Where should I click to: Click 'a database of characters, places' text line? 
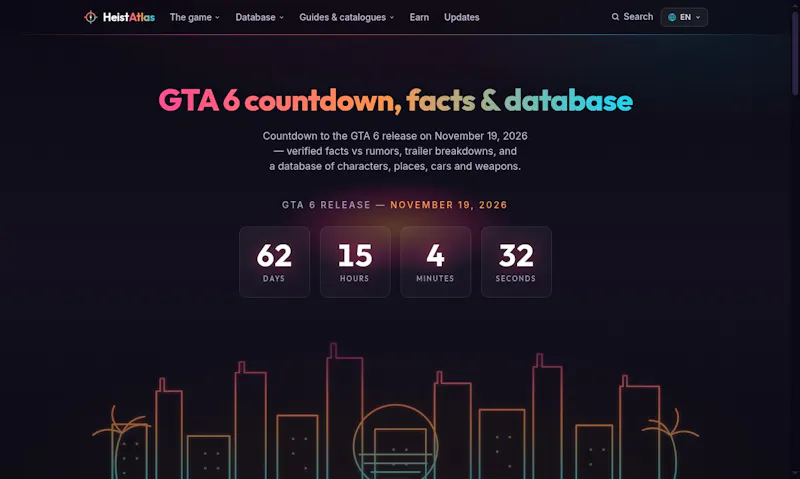(x=395, y=166)
